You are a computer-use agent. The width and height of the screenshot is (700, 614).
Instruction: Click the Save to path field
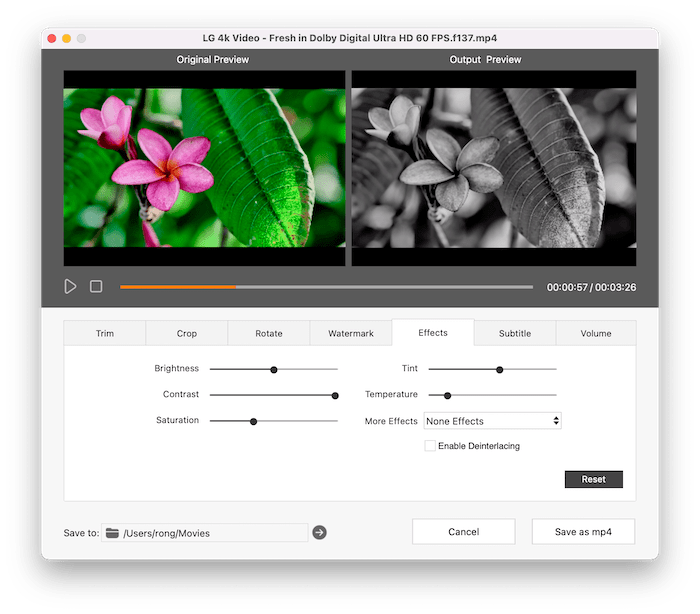point(212,533)
